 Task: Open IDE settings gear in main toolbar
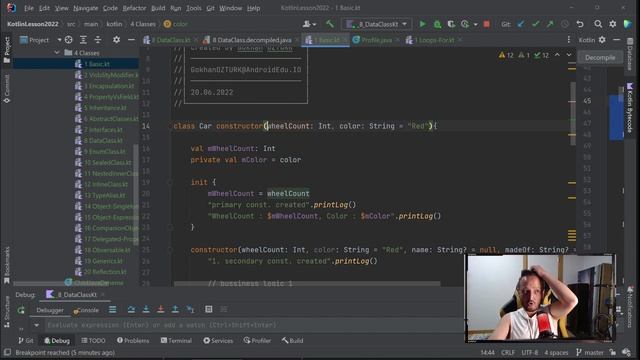613,24
